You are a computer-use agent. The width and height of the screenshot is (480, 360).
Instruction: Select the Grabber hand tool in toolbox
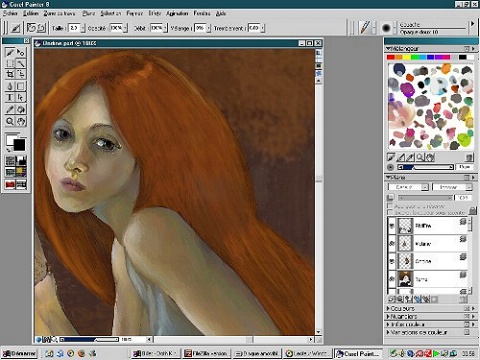click(21, 121)
